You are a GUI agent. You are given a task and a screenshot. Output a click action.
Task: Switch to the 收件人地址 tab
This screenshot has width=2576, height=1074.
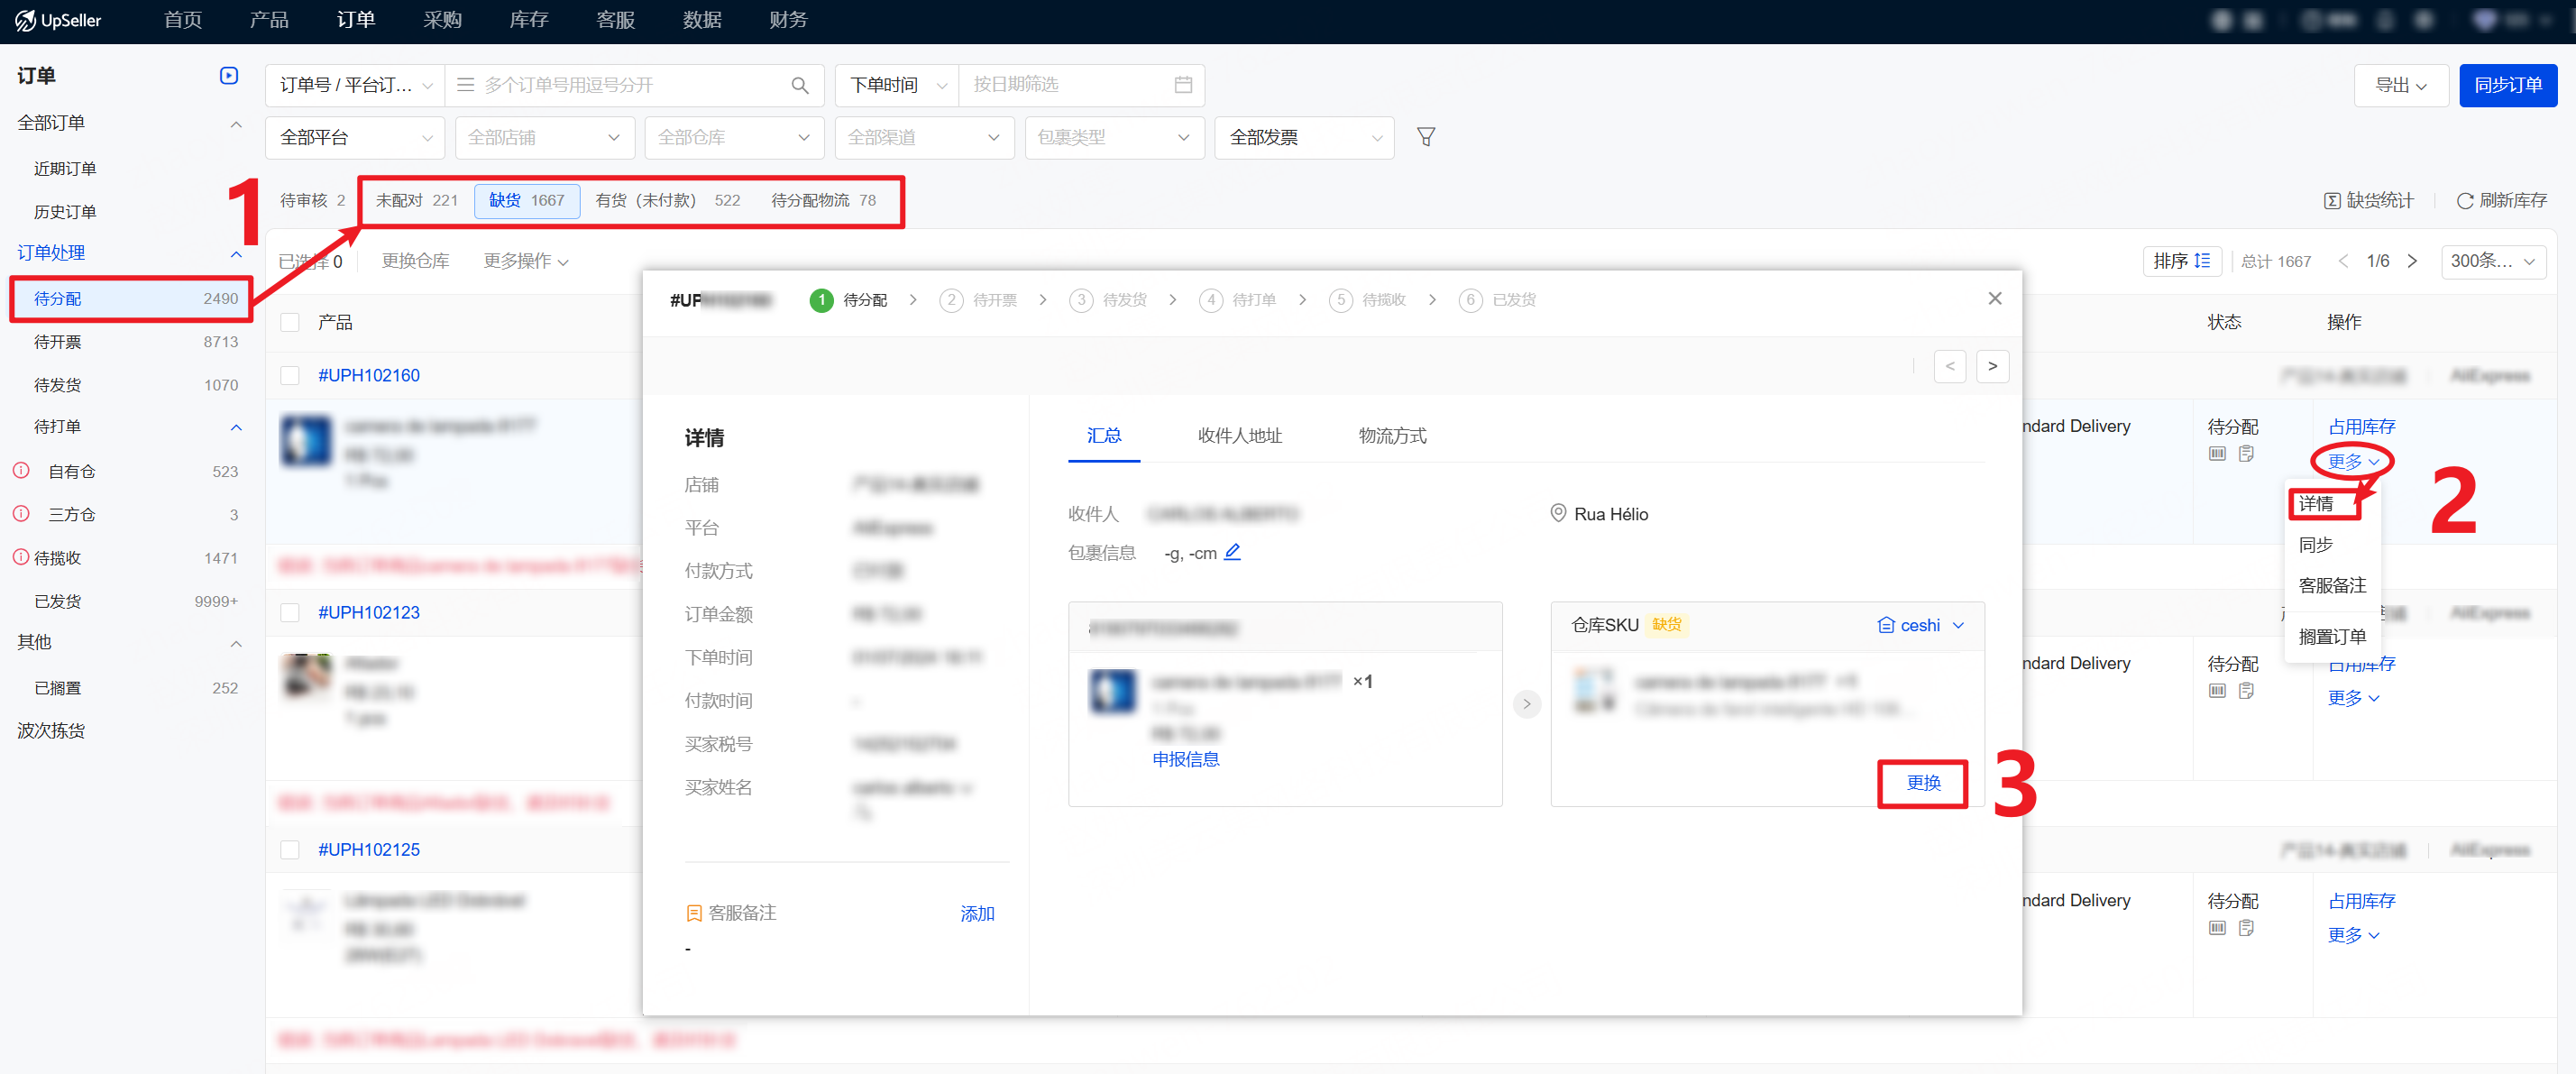(x=1239, y=436)
